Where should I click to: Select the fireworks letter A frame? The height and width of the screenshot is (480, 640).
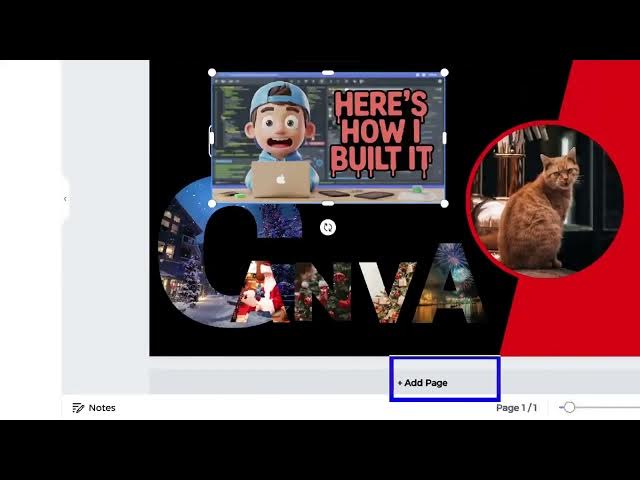[x=449, y=284]
